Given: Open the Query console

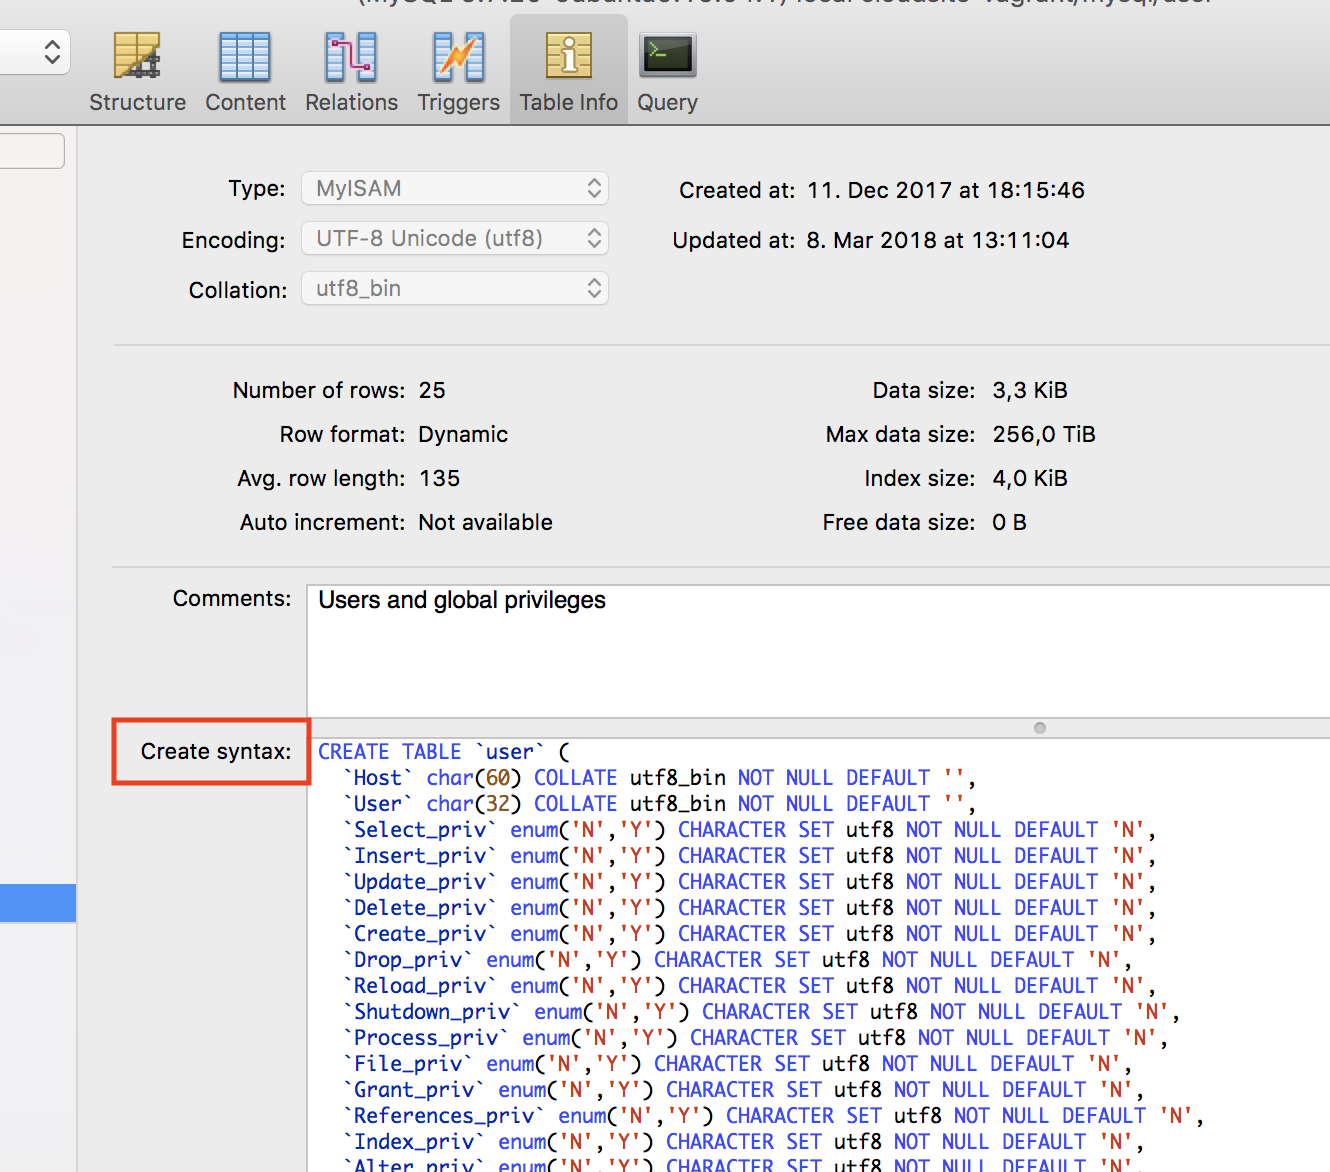Looking at the screenshot, I should pos(666,70).
